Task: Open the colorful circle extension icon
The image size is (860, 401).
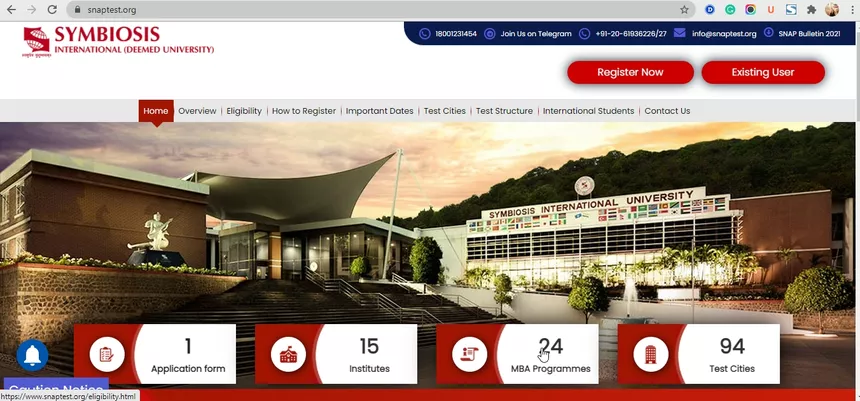Action: pos(750,9)
